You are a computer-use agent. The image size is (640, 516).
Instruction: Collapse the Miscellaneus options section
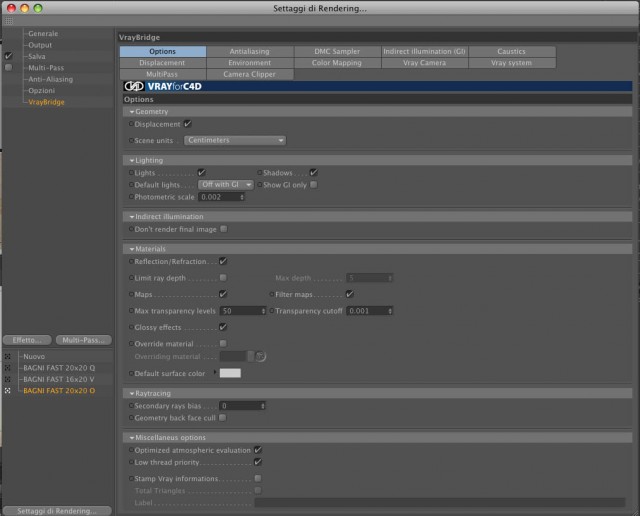pyautogui.click(x=132, y=438)
